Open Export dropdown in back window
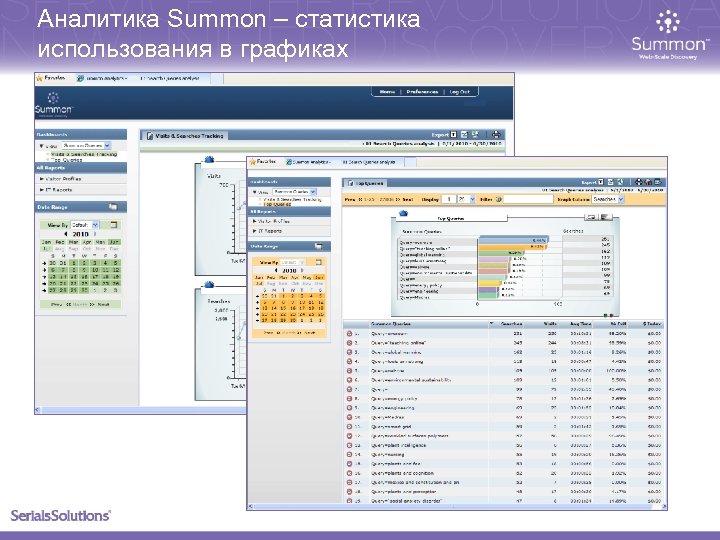The height and width of the screenshot is (540, 720). pos(454,135)
